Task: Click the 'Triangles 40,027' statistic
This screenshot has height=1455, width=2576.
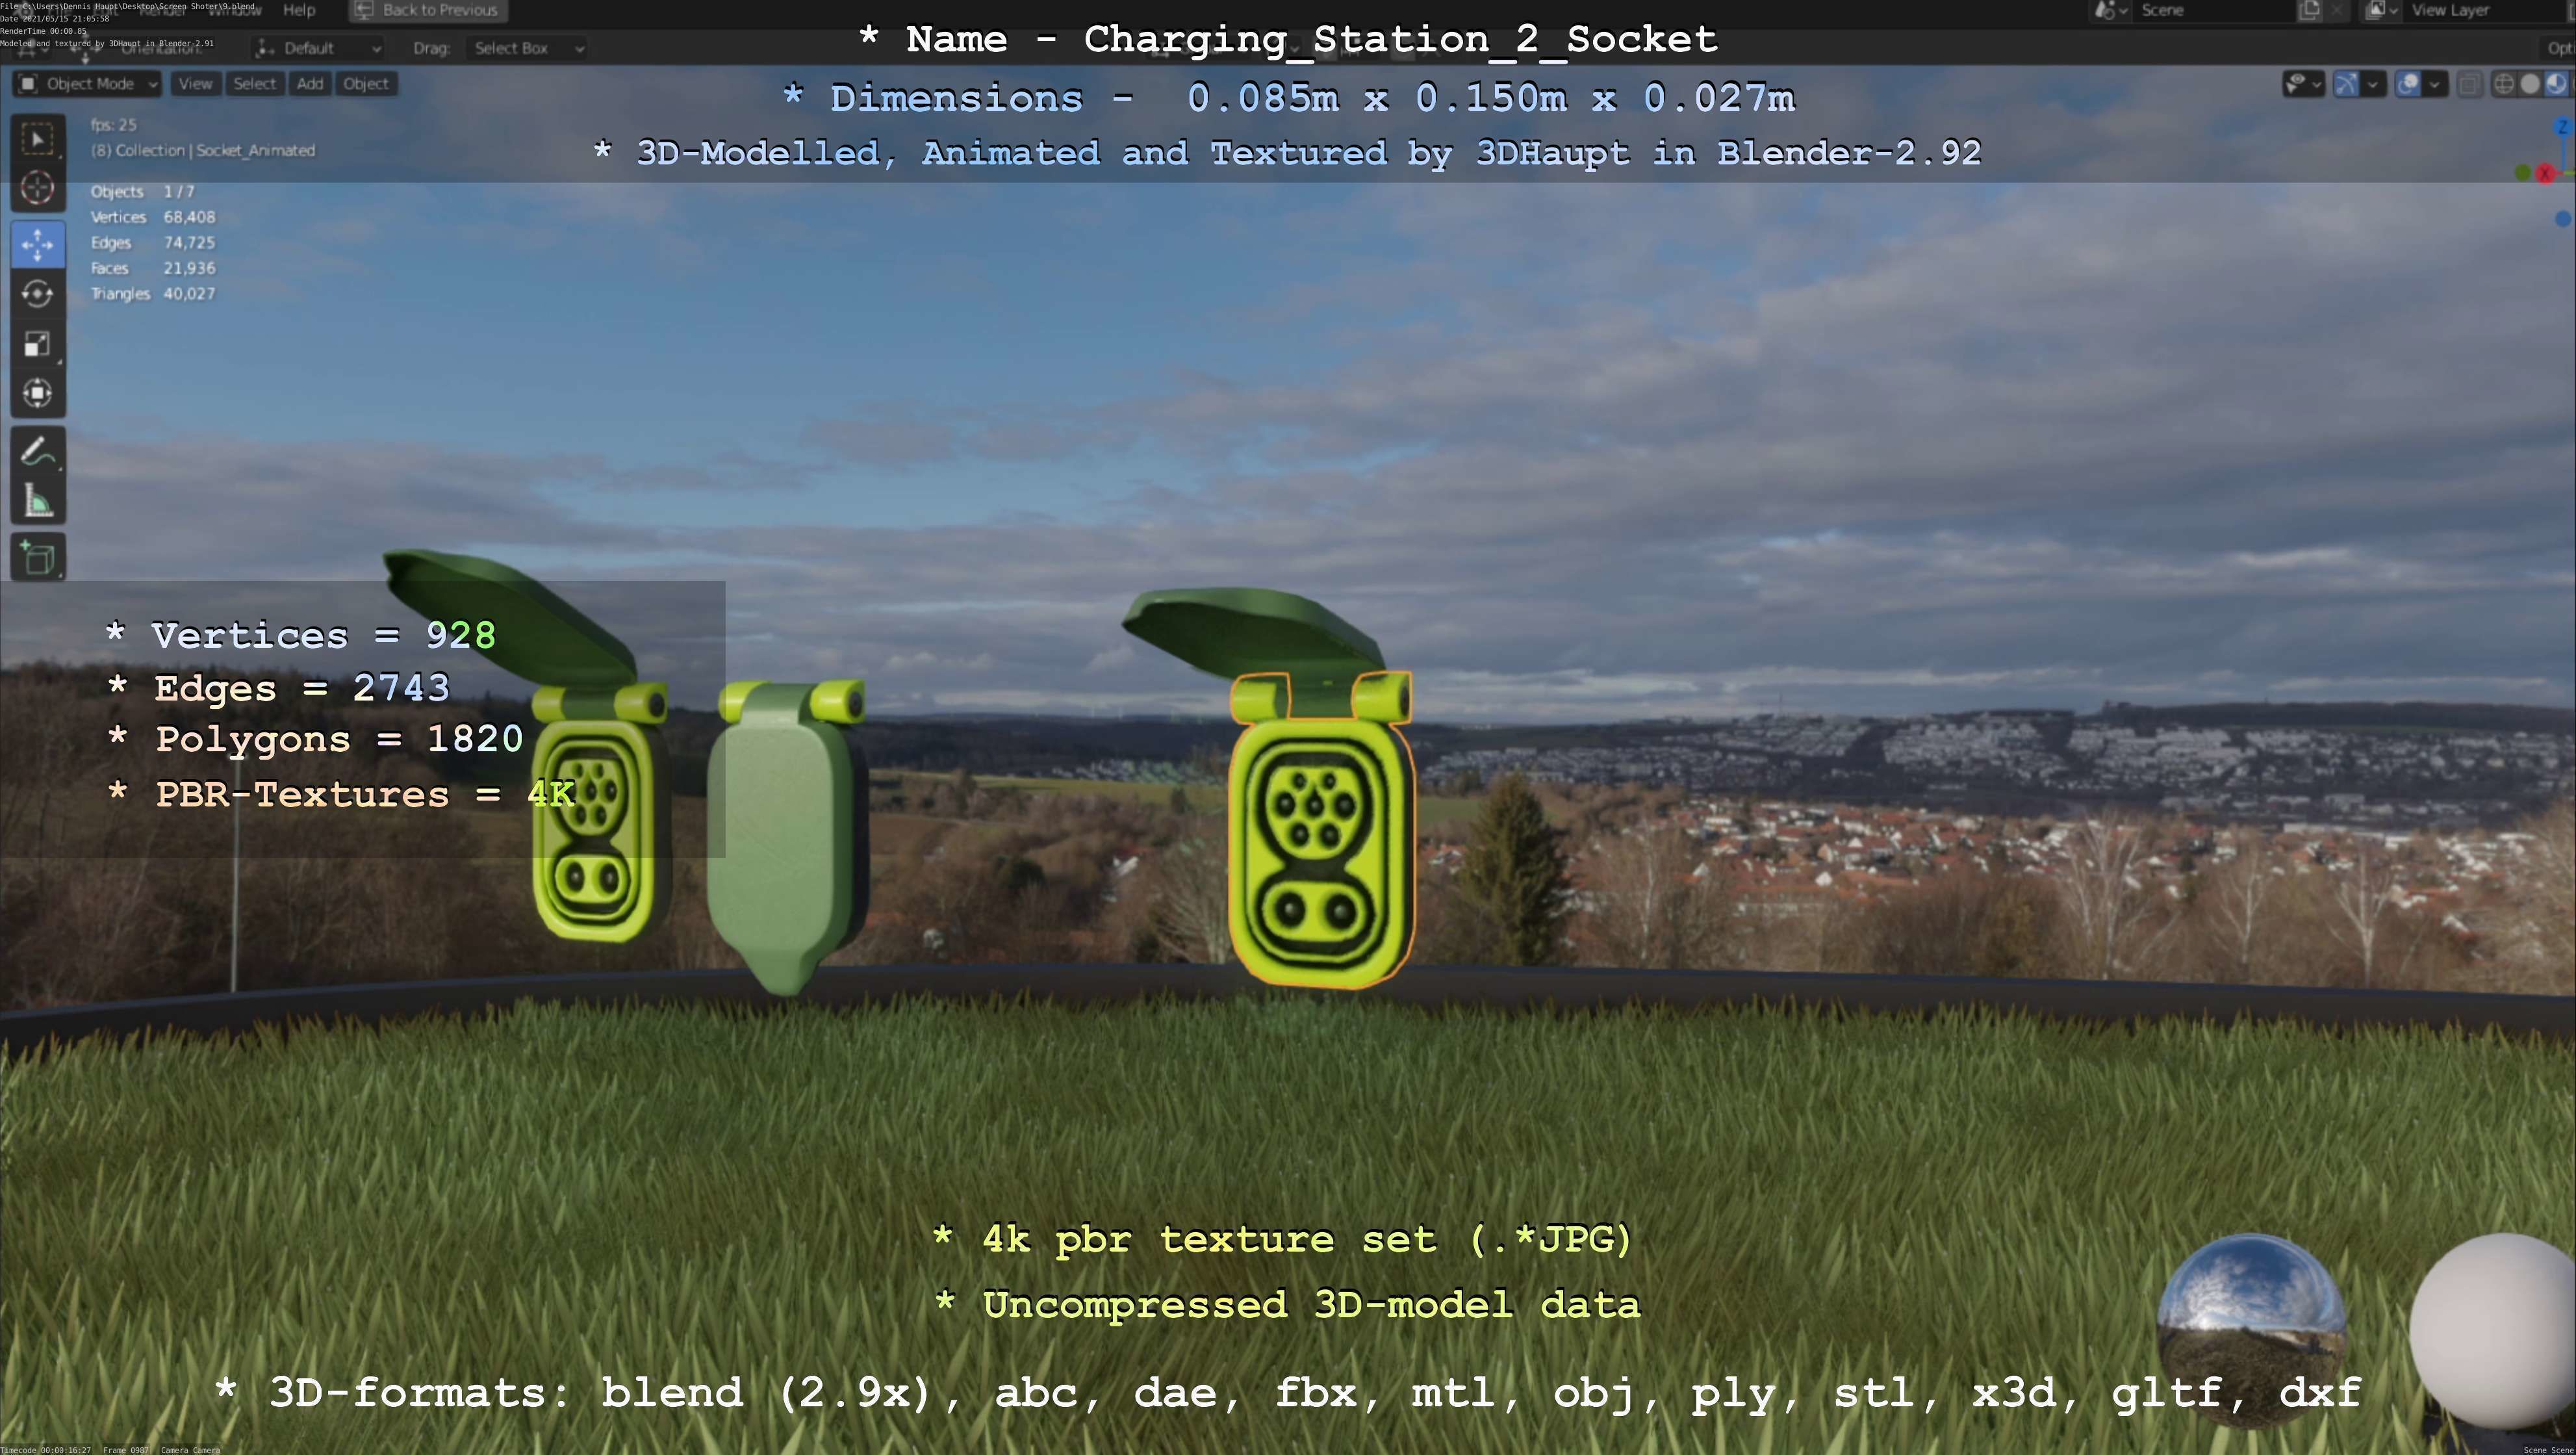Action: [152, 294]
